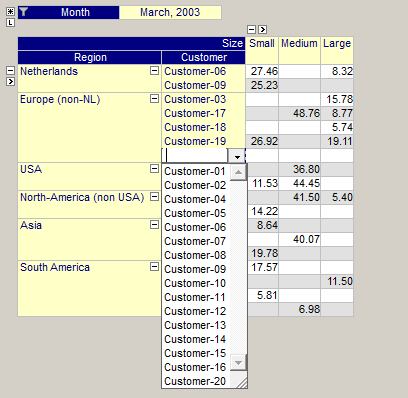The image size is (408, 398).
Task: Select Customer-07 from the dropdown list
Action: [195, 241]
